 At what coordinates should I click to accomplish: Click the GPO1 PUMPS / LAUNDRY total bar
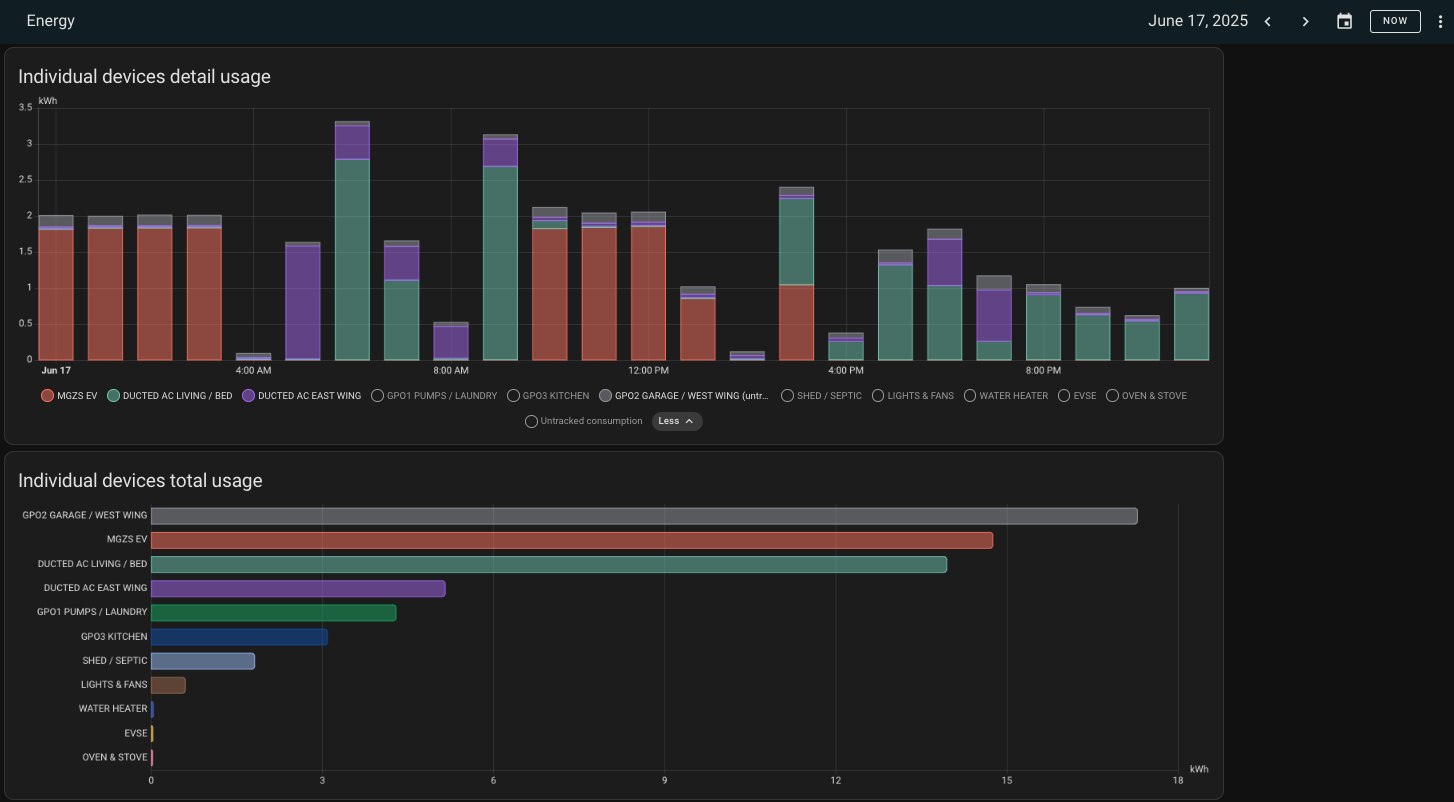coord(273,612)
